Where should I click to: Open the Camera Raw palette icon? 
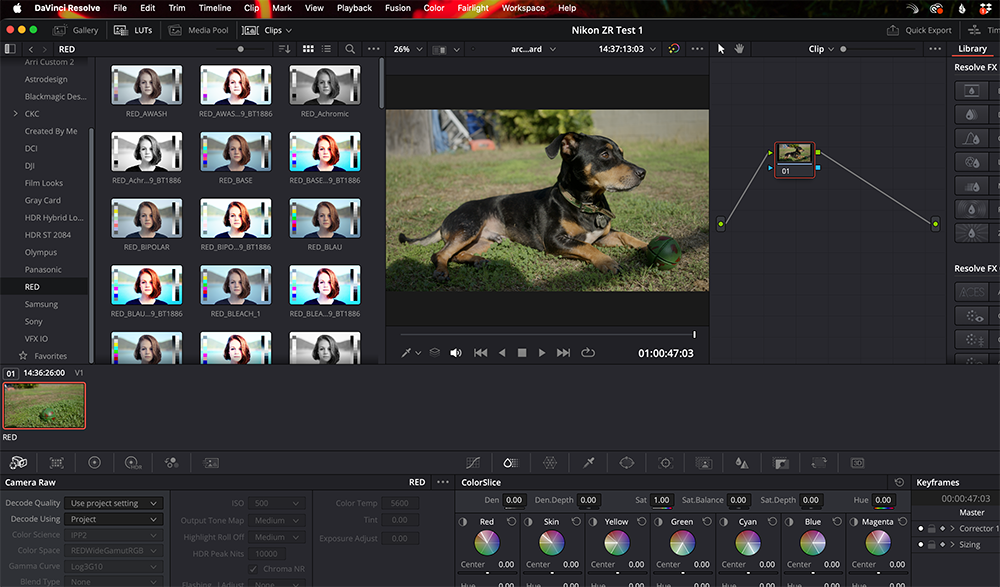tap(18, 463)
